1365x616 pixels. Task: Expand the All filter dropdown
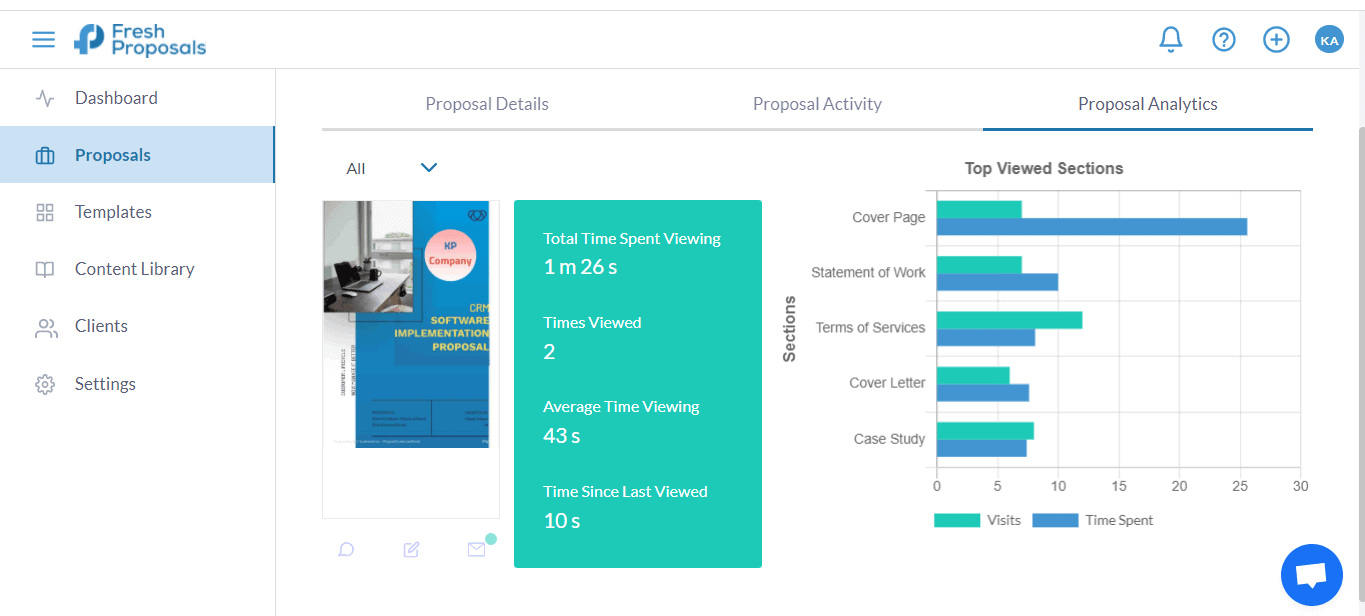(x=392, y=168)
